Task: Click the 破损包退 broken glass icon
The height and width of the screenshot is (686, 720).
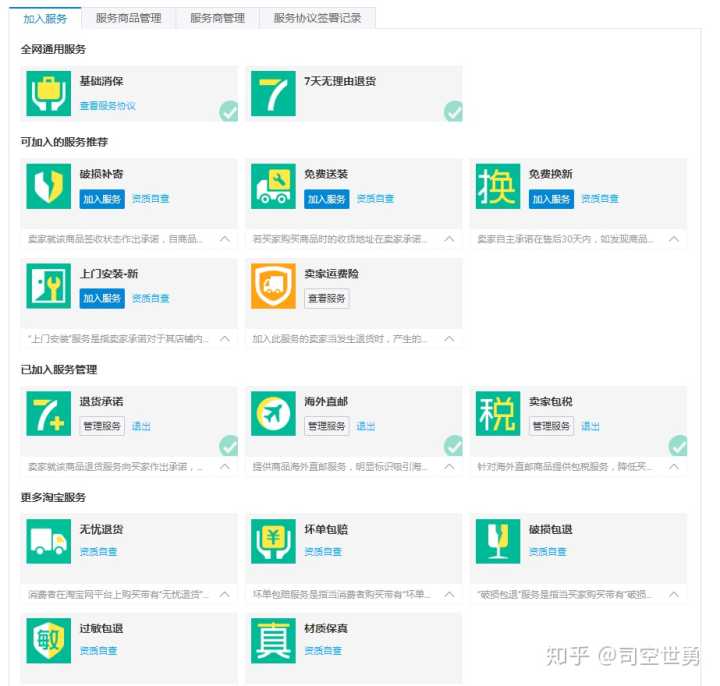Action: coord(498,541)
